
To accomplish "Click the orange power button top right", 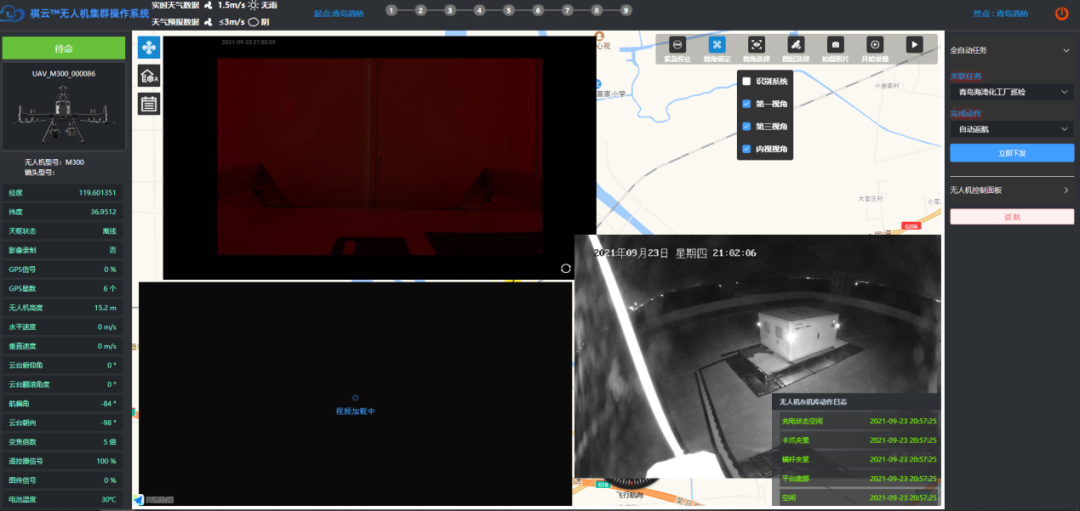I will pos(1061,13).
